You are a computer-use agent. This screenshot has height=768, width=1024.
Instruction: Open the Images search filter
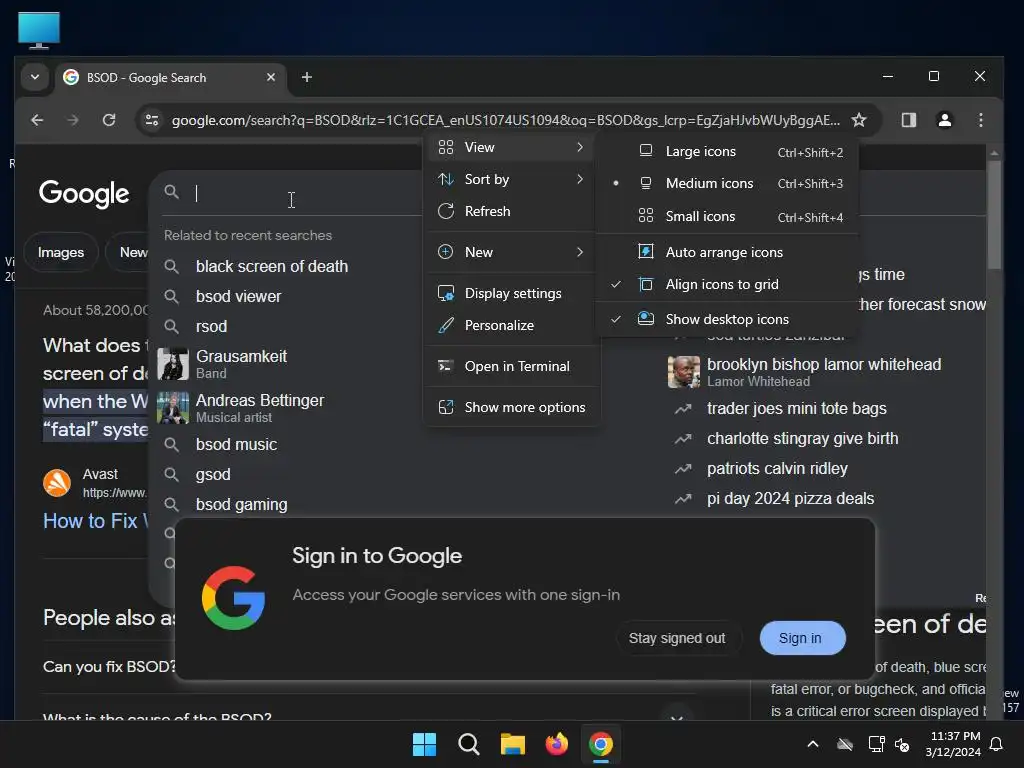[61, 252]
